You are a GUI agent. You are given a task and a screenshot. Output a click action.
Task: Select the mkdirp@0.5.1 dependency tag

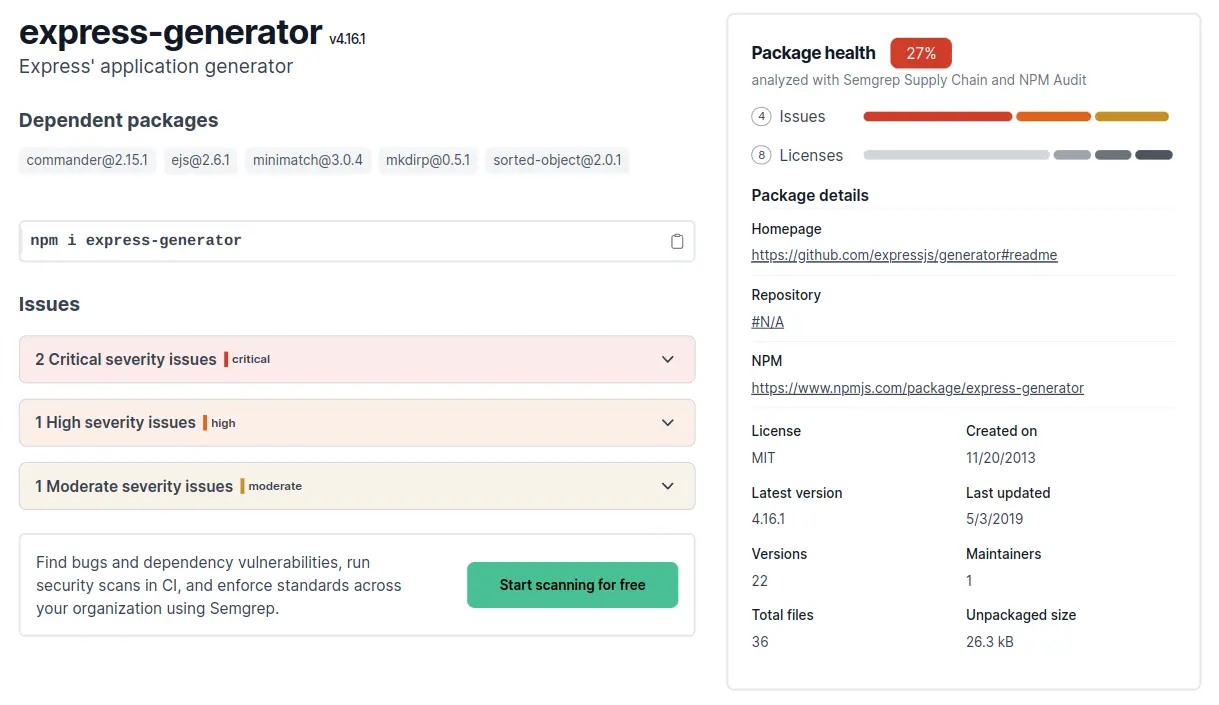pyautogui.click(x=425, y=160)
